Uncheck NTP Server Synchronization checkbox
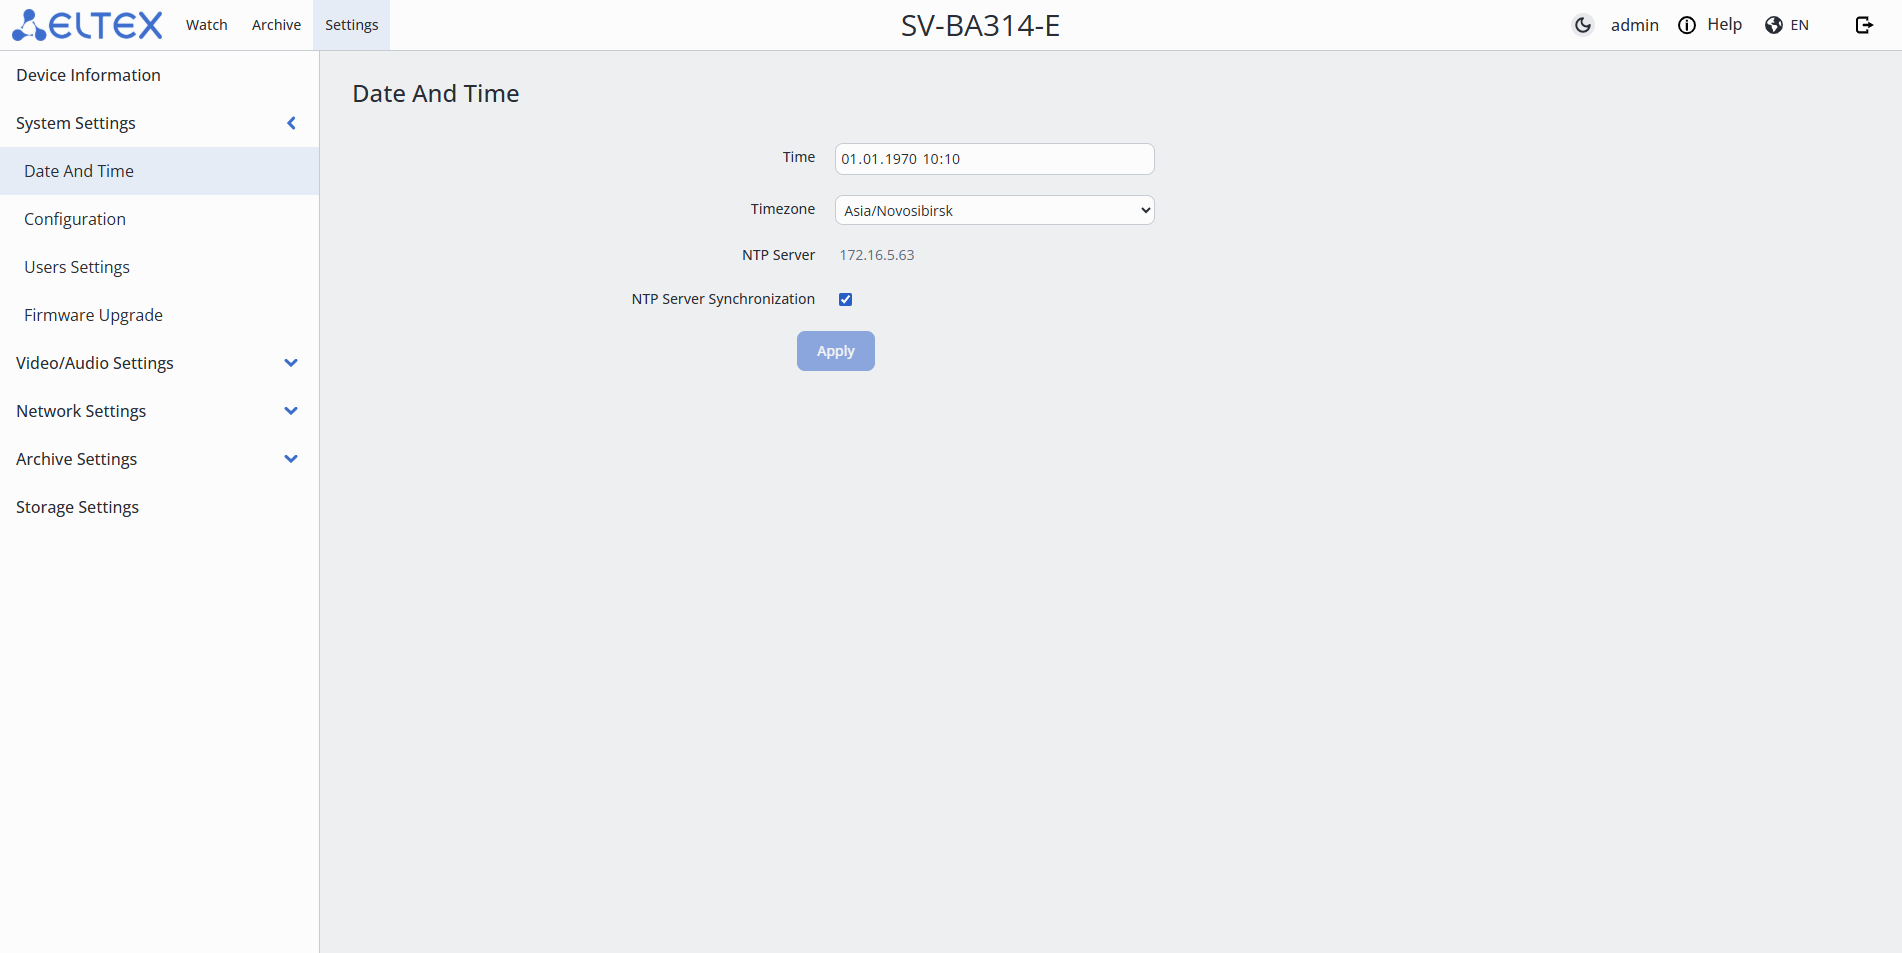This screenshot has height=953, width=1902. click(x=846, y=299)
